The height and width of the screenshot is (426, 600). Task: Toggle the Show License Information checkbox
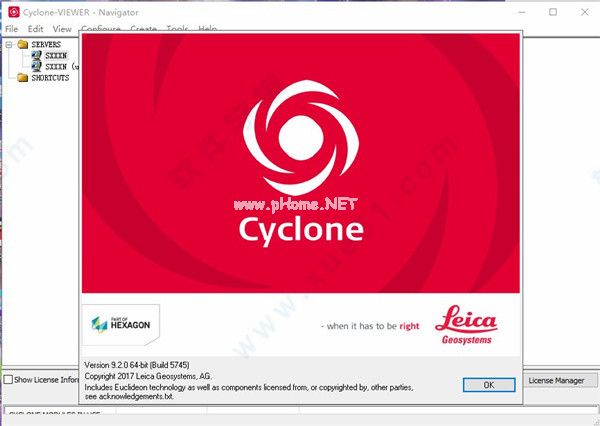tap(8, 379)
